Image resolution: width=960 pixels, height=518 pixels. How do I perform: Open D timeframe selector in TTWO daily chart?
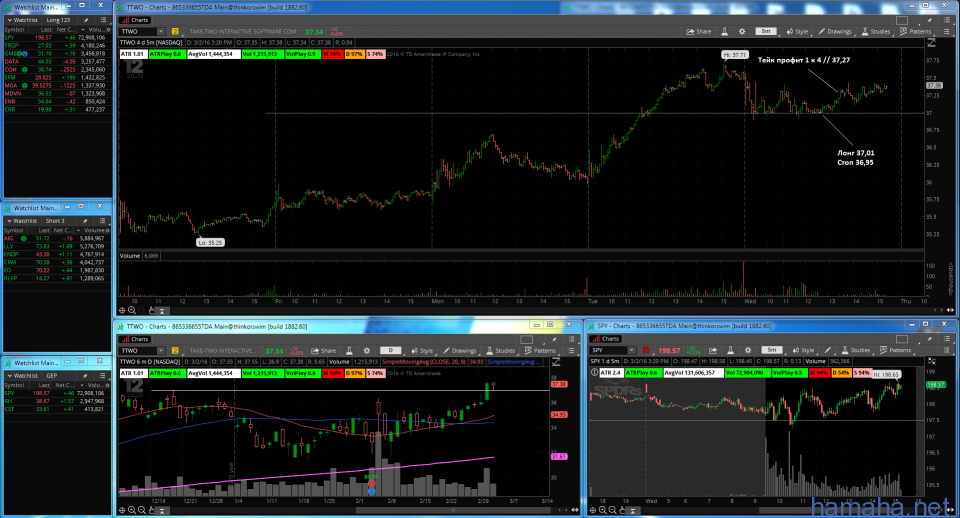click(x=391, y=351)
